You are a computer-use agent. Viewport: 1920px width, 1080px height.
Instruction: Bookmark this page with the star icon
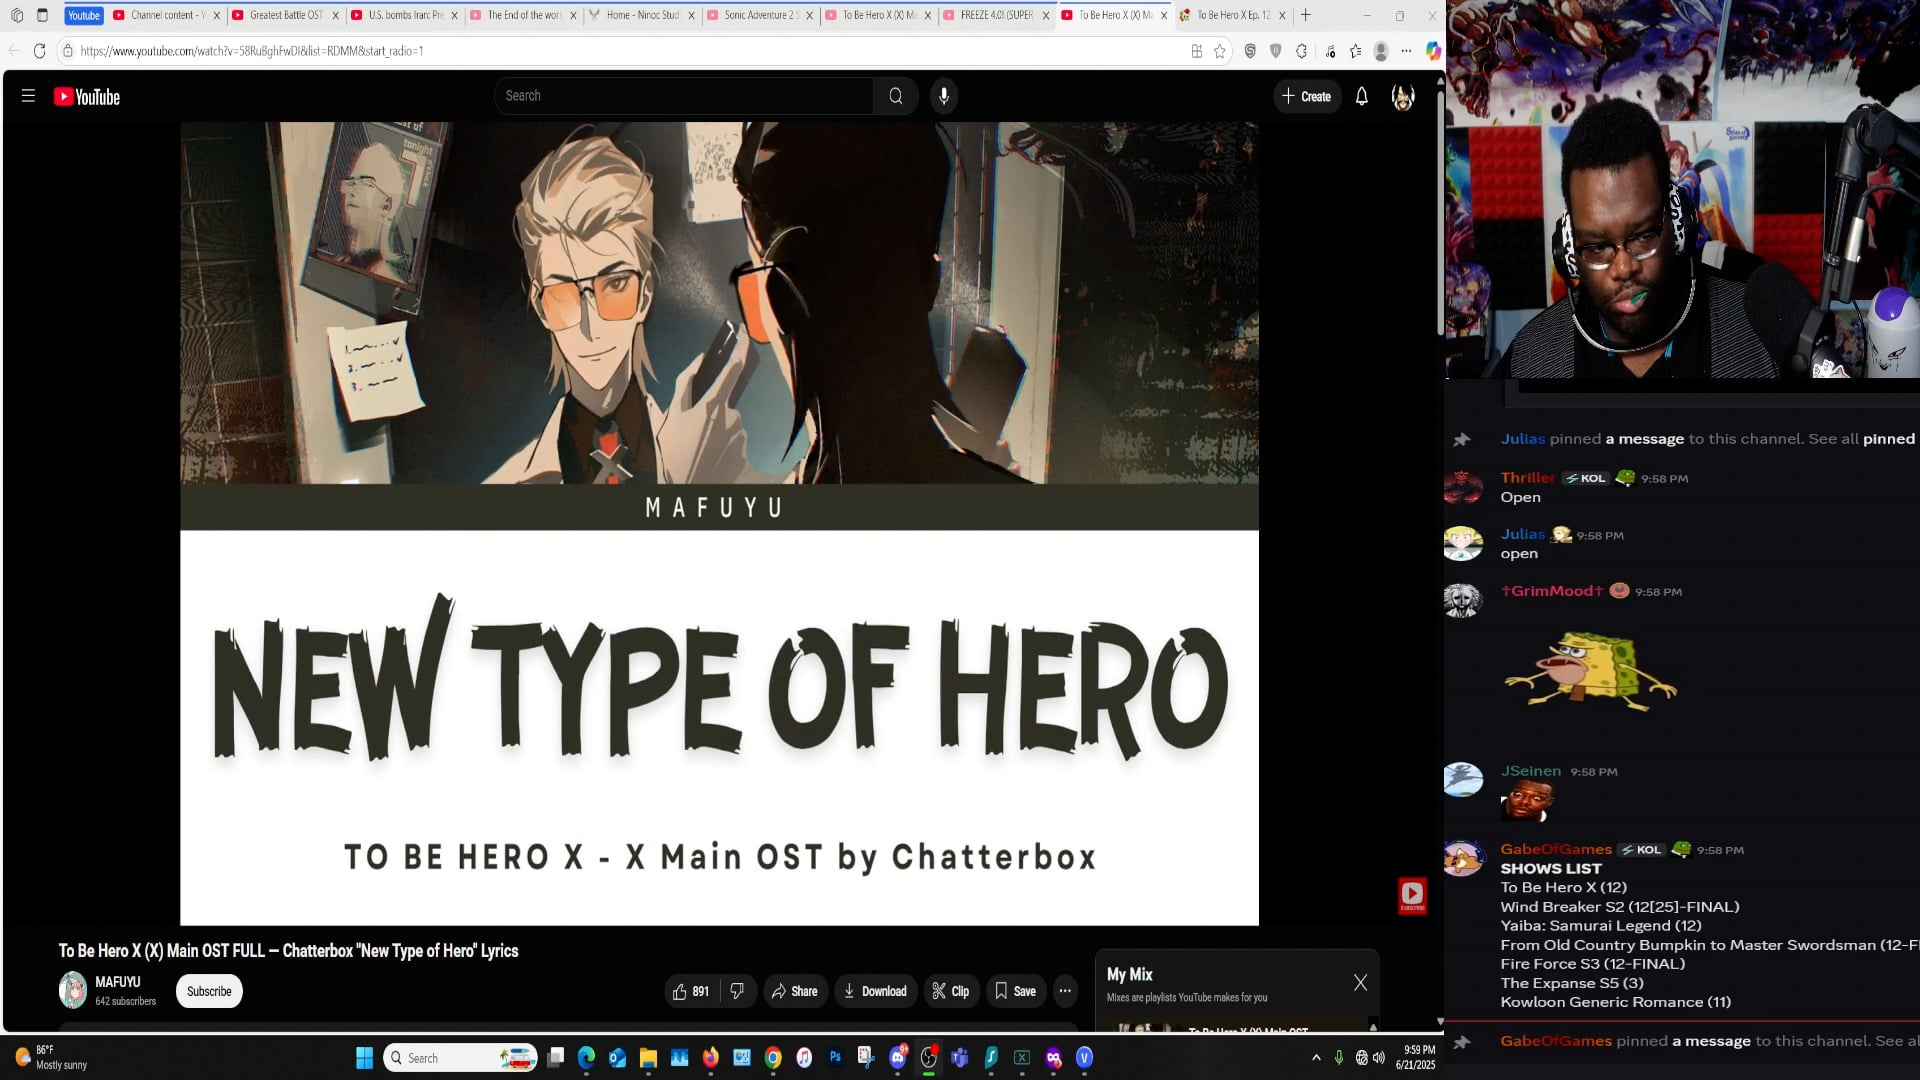point(1220,51)
